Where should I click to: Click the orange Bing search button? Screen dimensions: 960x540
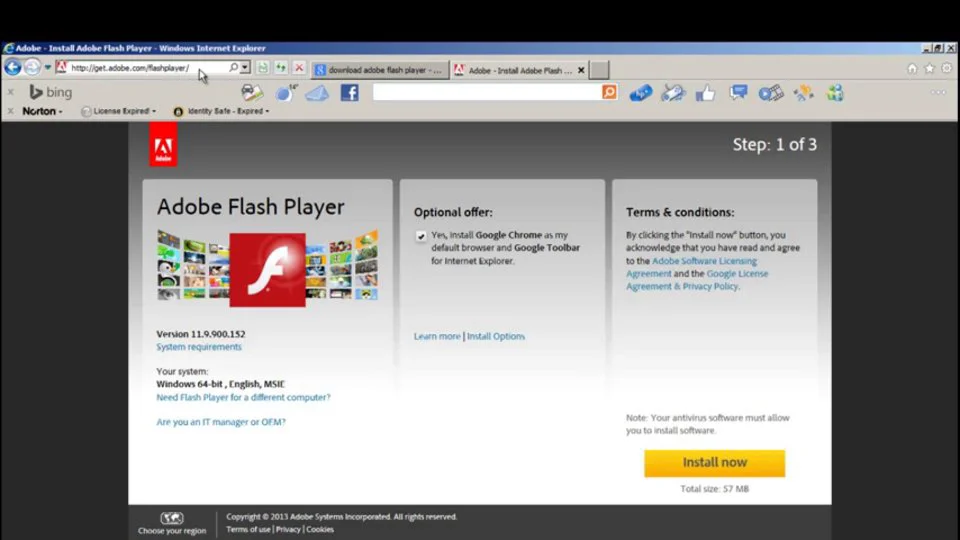point(610,92)
